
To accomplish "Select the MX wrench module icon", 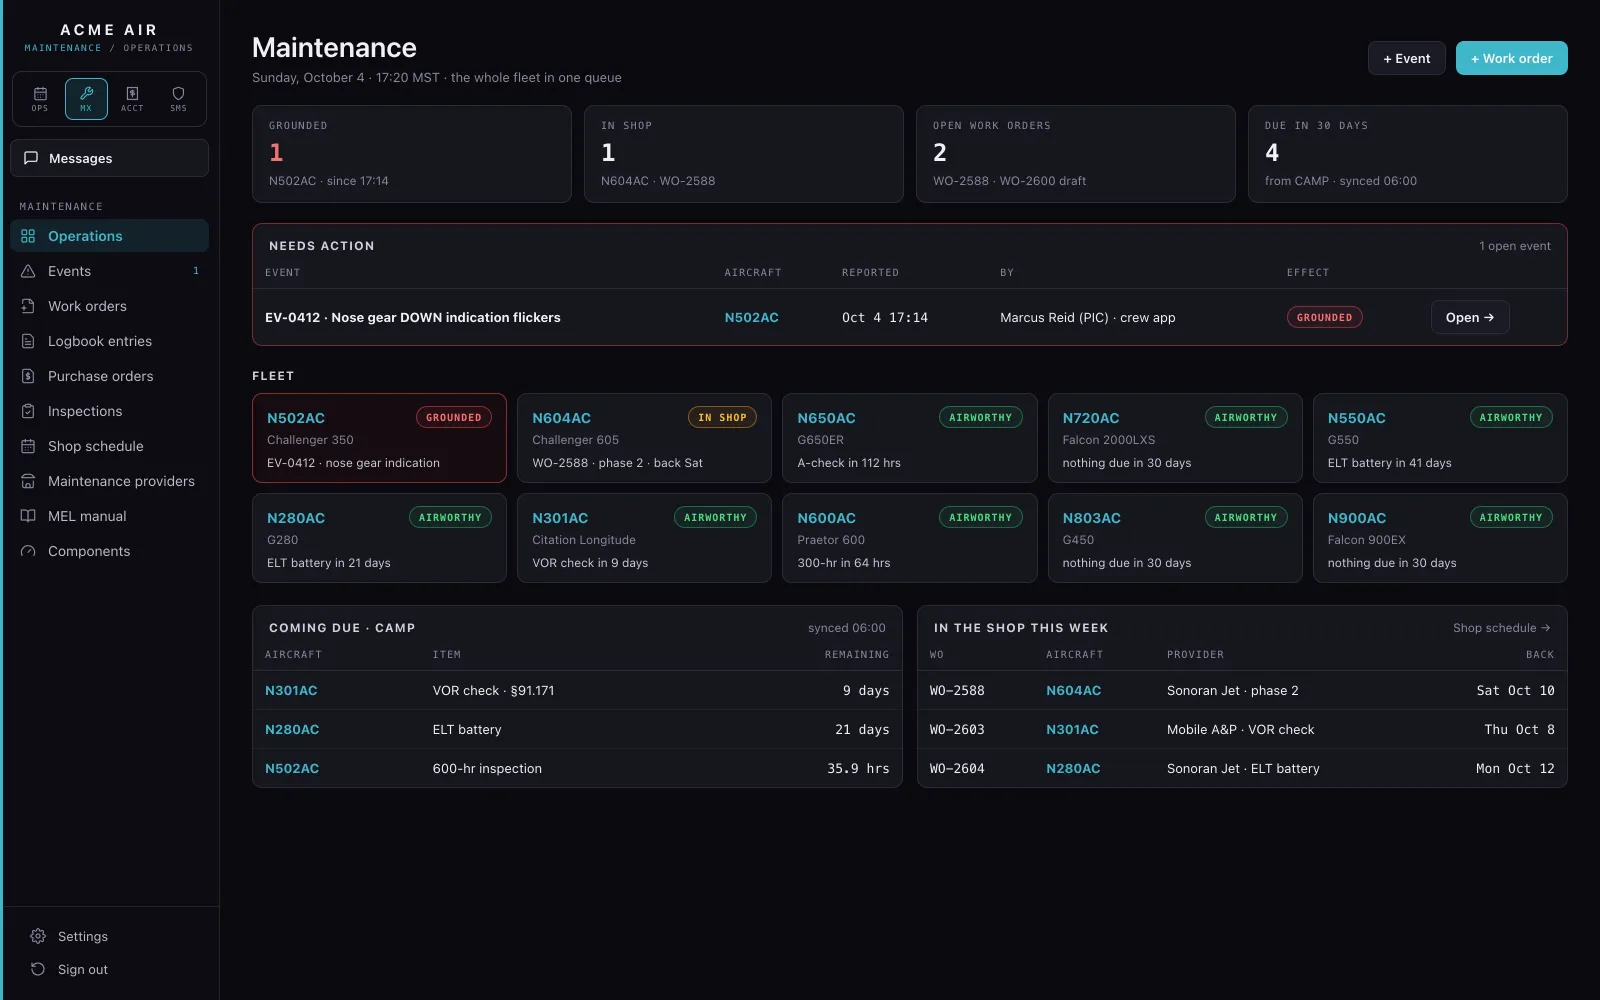I will coord(86,99).
